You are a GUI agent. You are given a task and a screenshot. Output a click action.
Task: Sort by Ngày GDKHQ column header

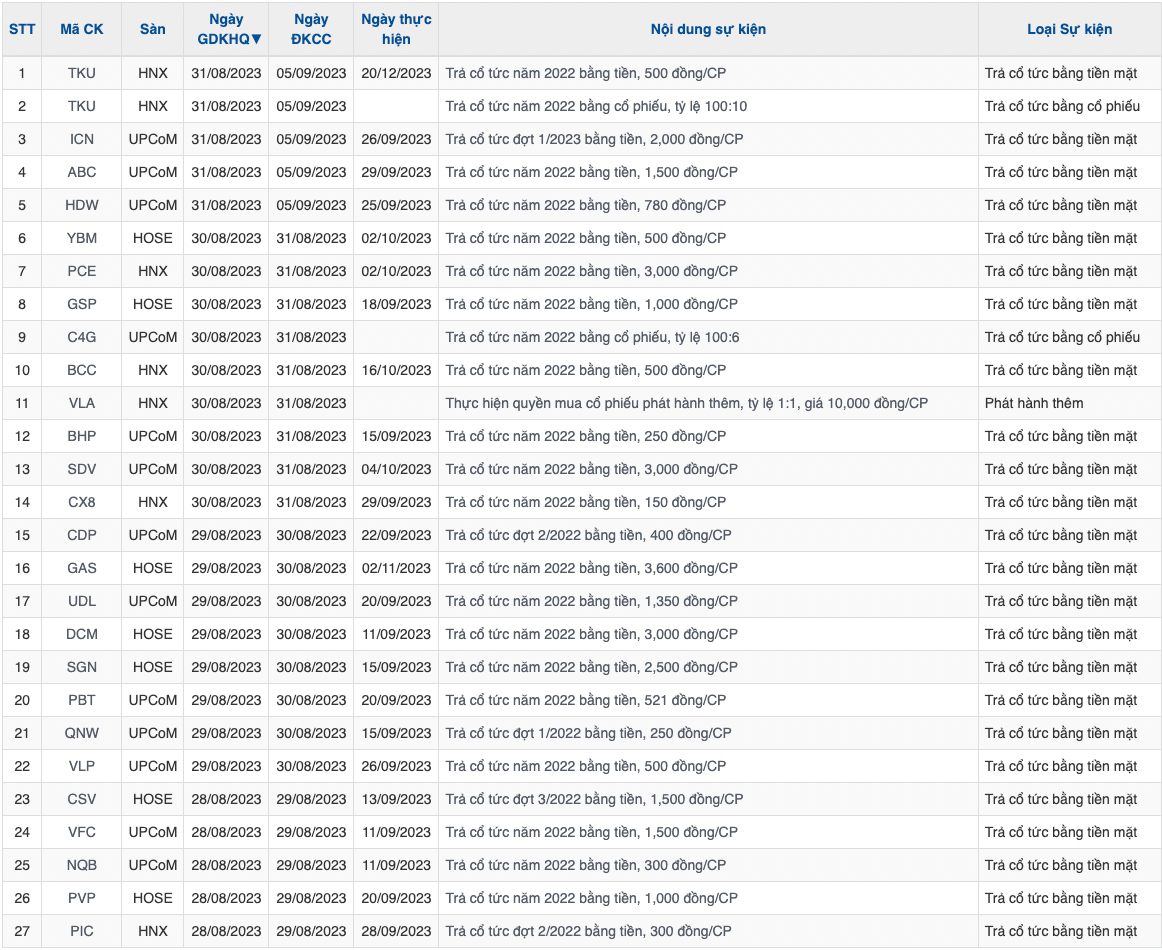(226, 29)
